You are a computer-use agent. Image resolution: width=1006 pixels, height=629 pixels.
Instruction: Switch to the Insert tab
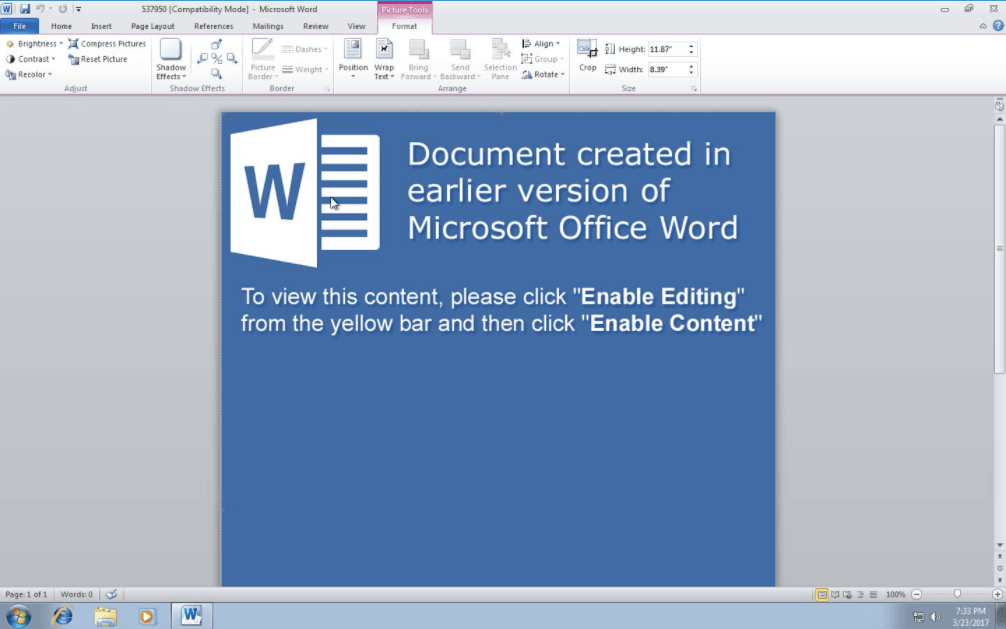point(101,26)
